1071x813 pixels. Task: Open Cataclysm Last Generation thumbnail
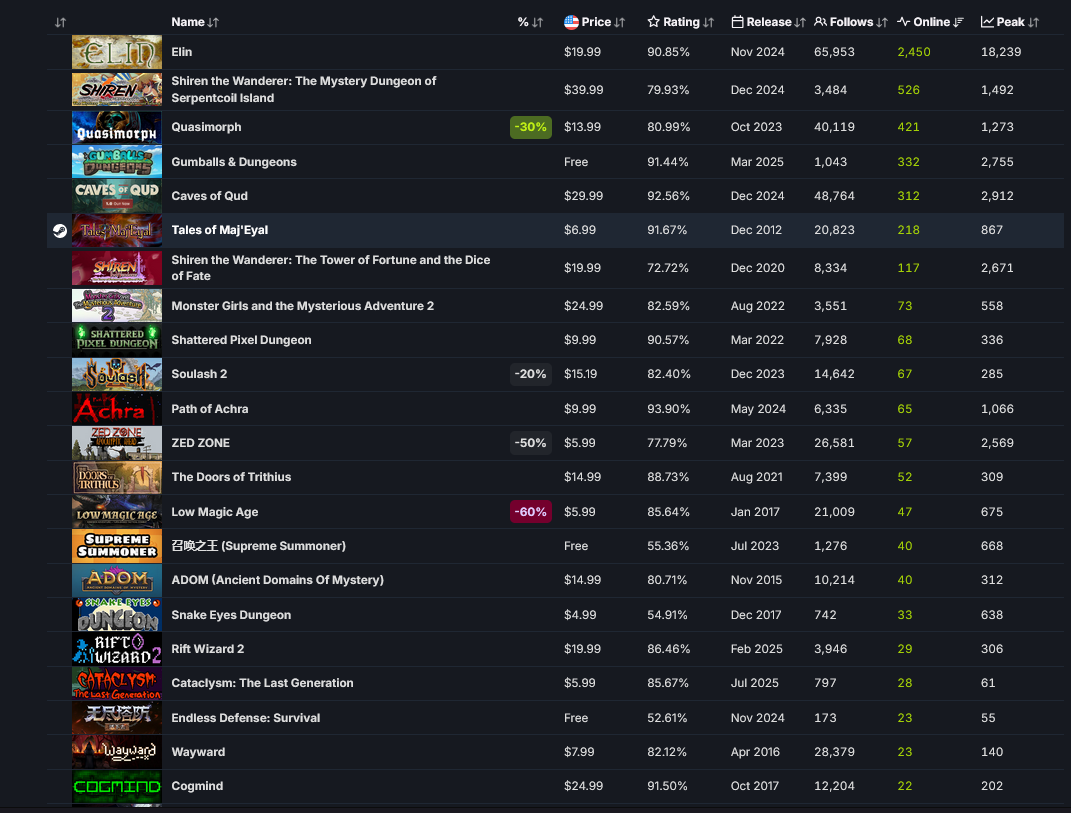(117, 683)
